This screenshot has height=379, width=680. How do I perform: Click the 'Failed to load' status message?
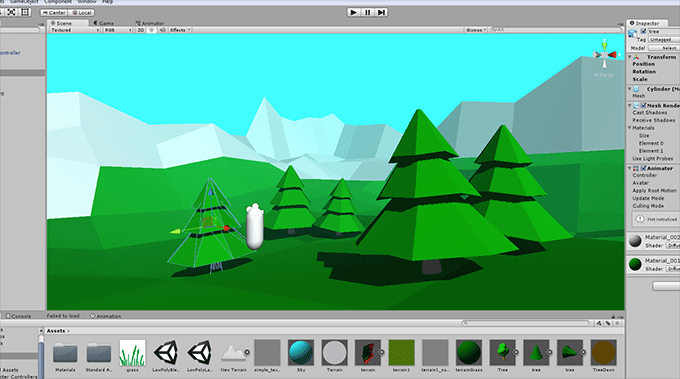[63, 316]
